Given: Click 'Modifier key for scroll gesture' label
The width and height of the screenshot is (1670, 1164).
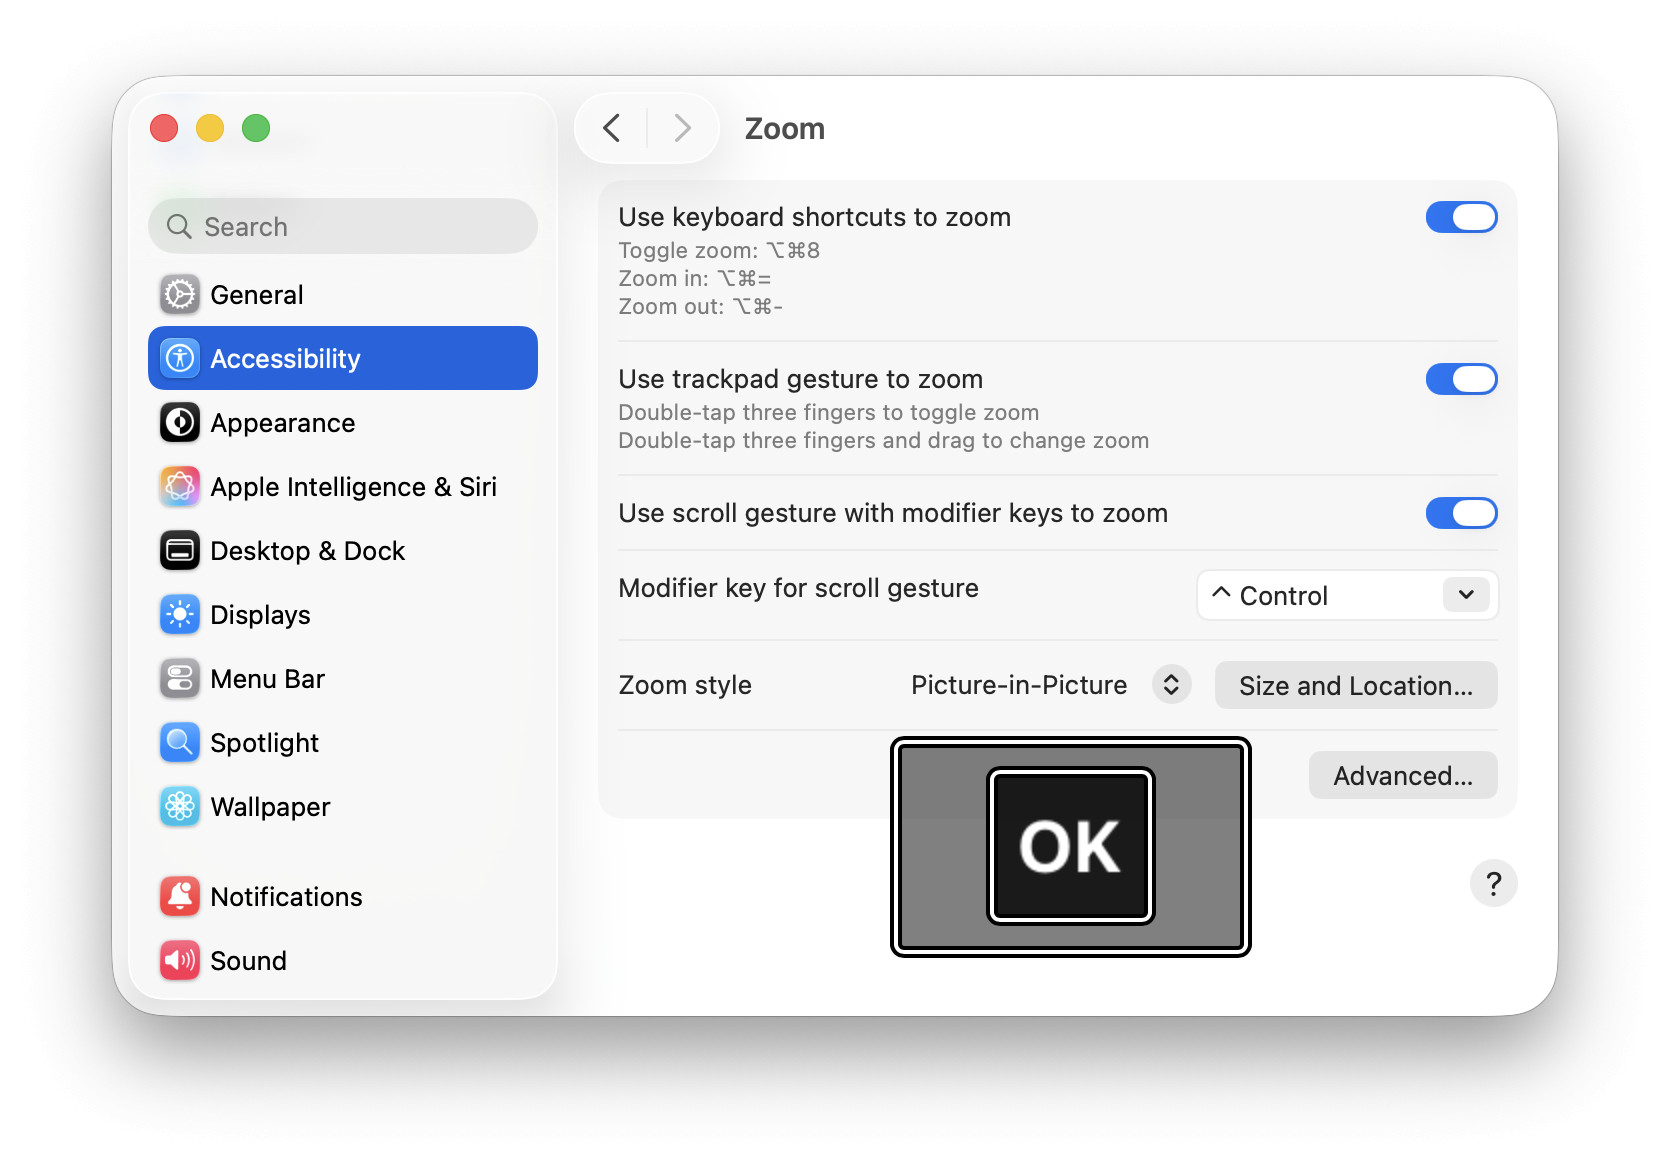Looking at the screenshot, I should 799,588.
